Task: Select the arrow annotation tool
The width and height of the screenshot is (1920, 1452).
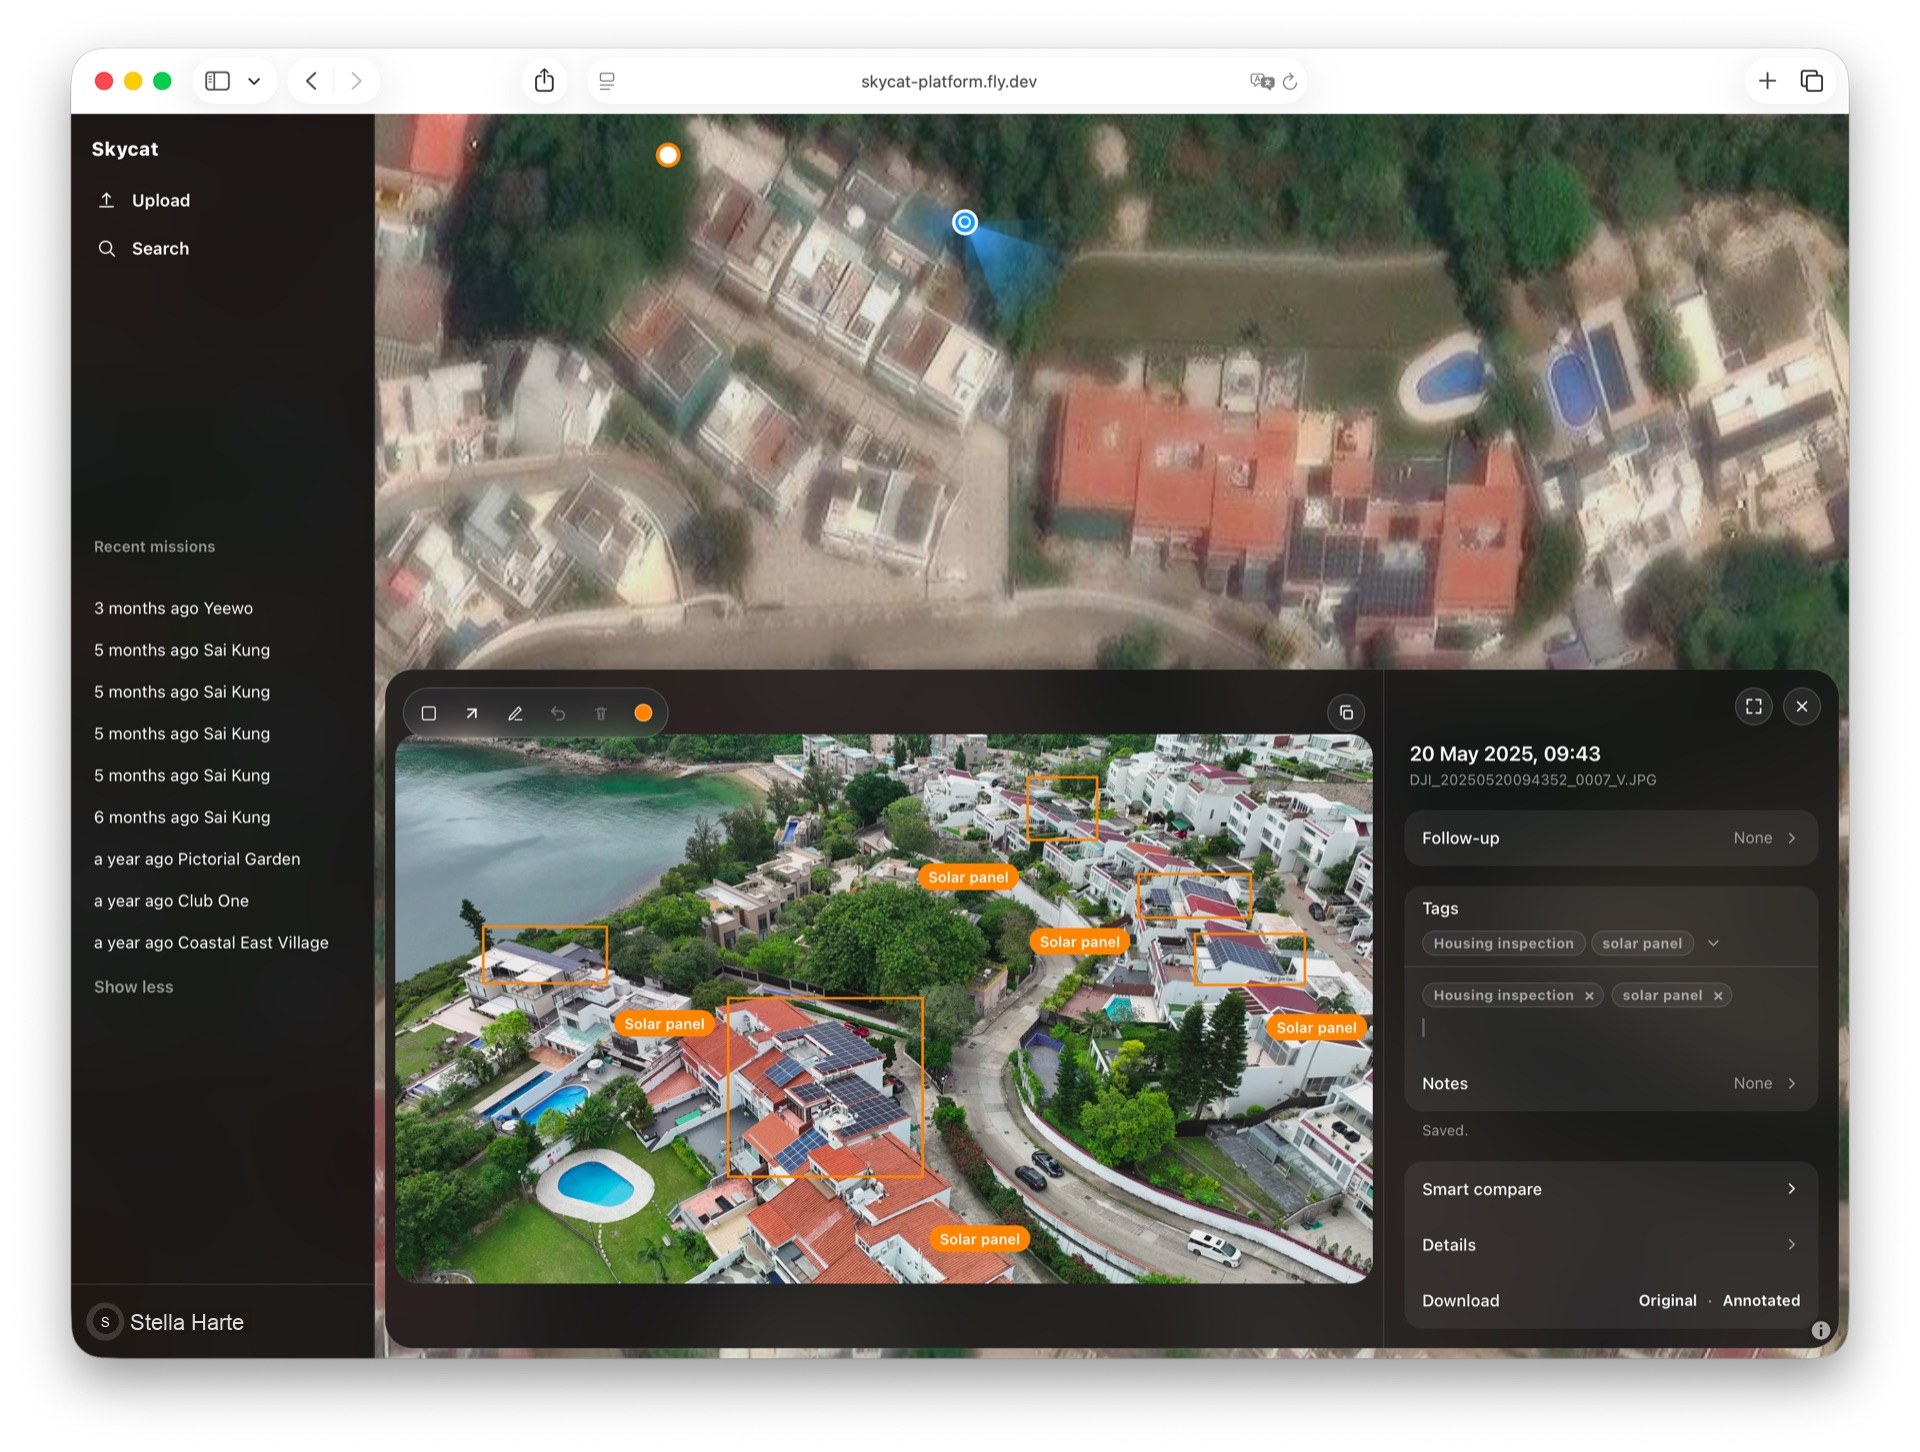Action: coord(471,713)
